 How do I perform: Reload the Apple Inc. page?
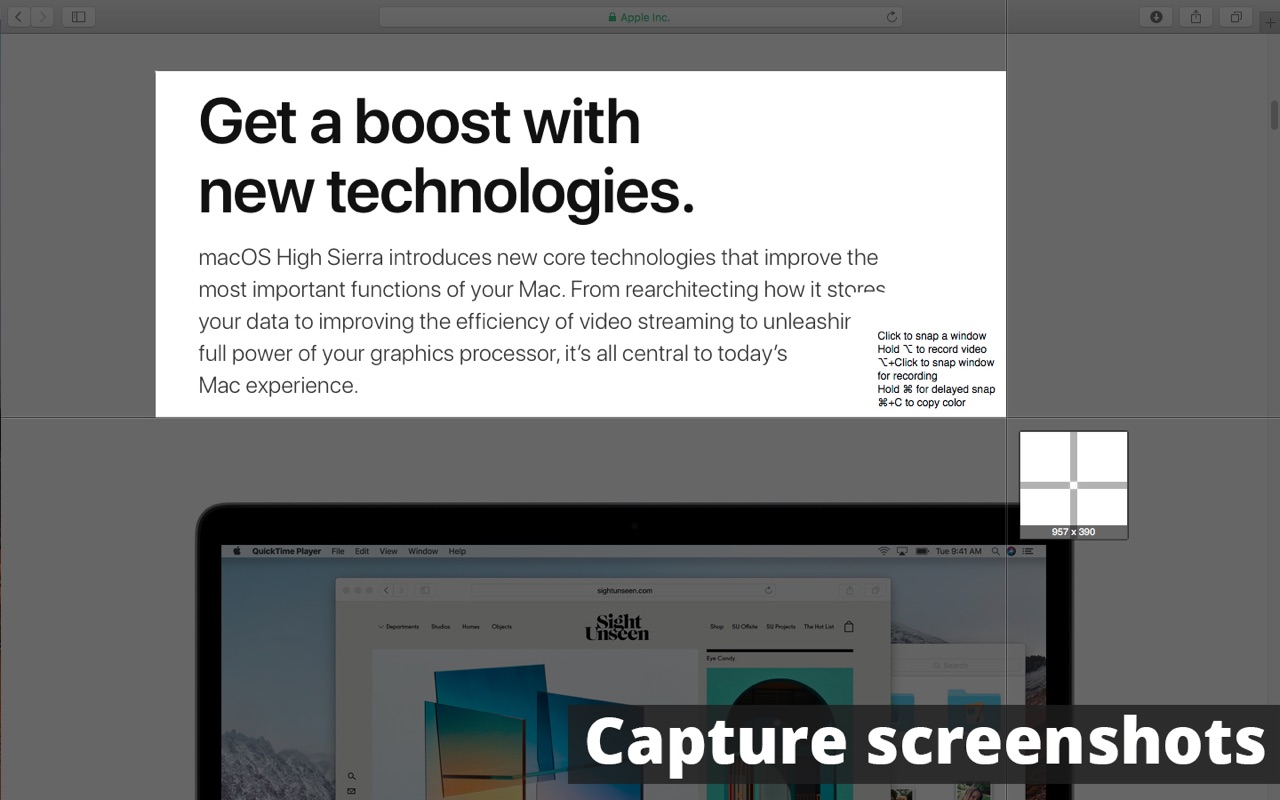(892, 17)
